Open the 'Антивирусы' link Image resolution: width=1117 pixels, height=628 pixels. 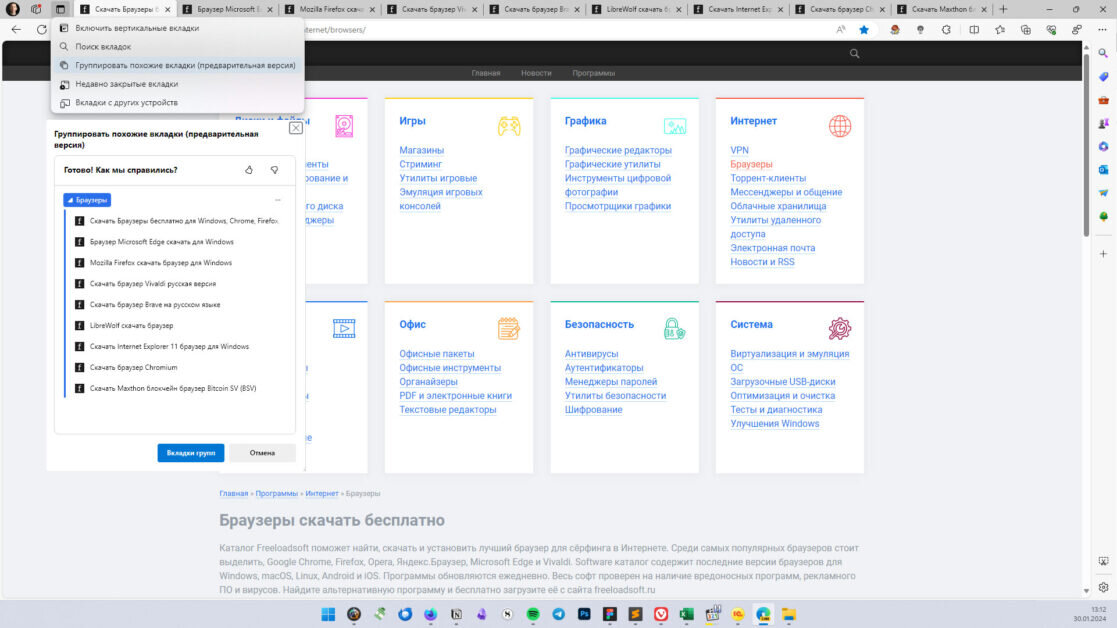coord(591,354)
